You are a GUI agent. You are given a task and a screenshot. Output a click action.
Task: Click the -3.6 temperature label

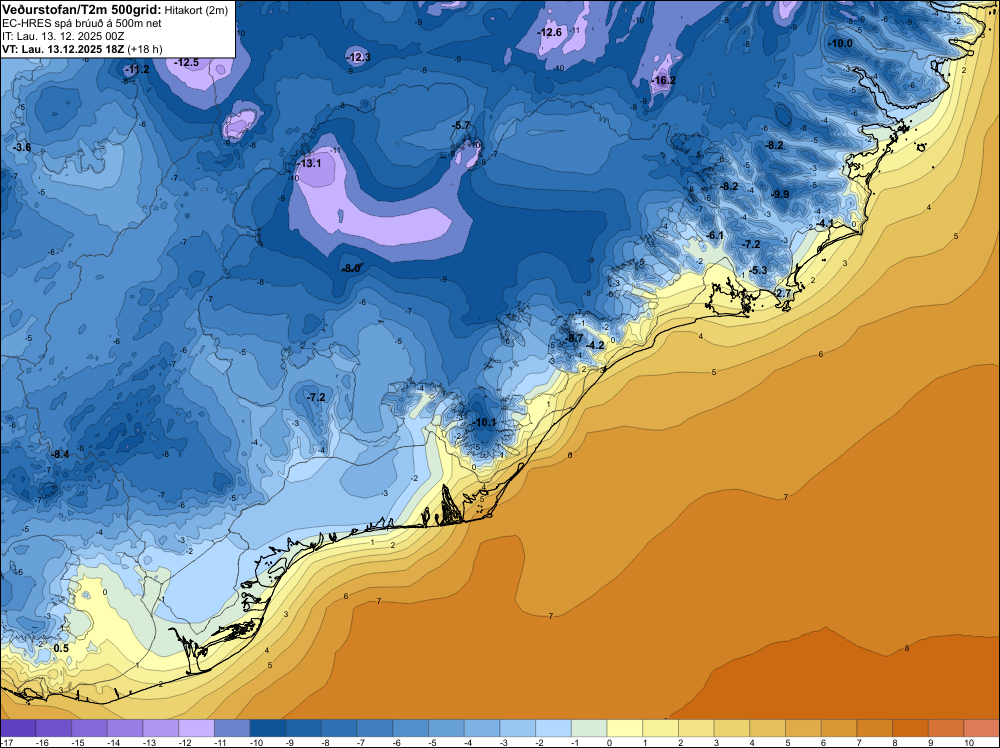(x=22, y=147)
